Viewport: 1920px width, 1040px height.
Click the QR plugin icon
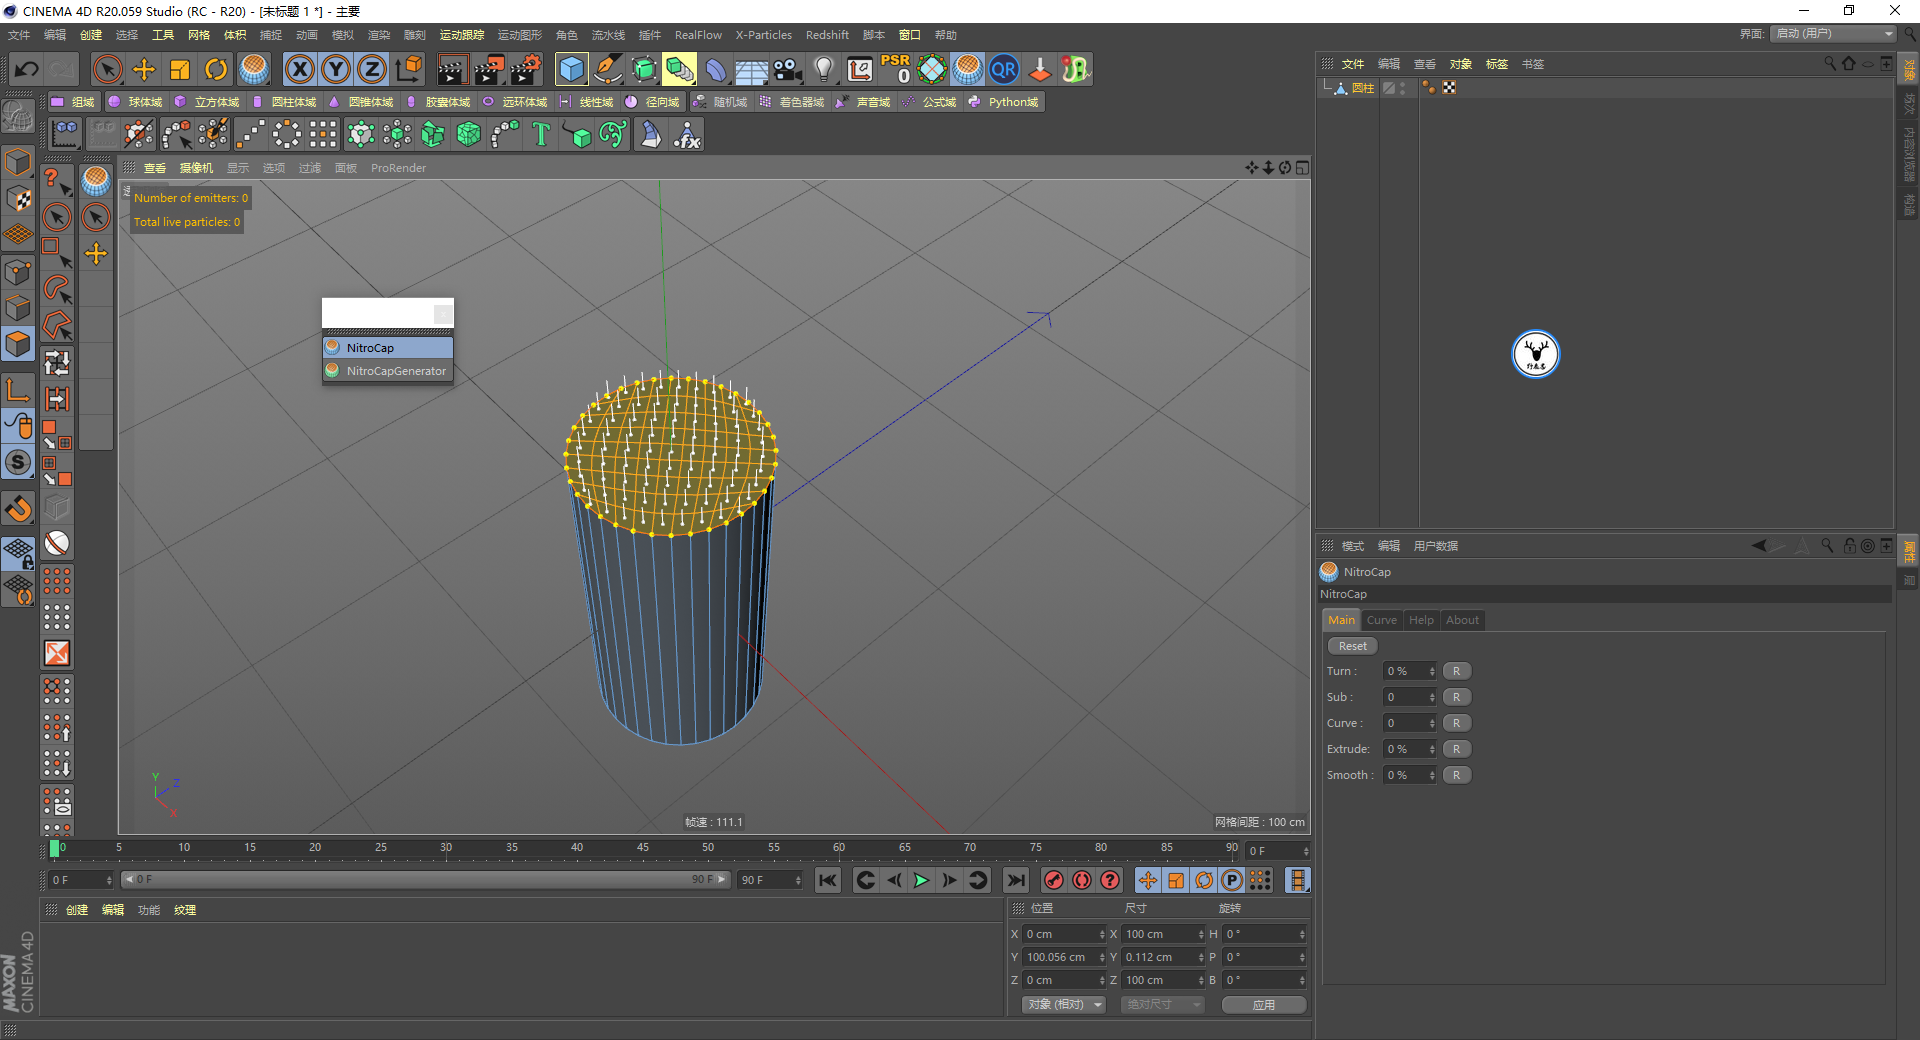tap(1003, 69)
